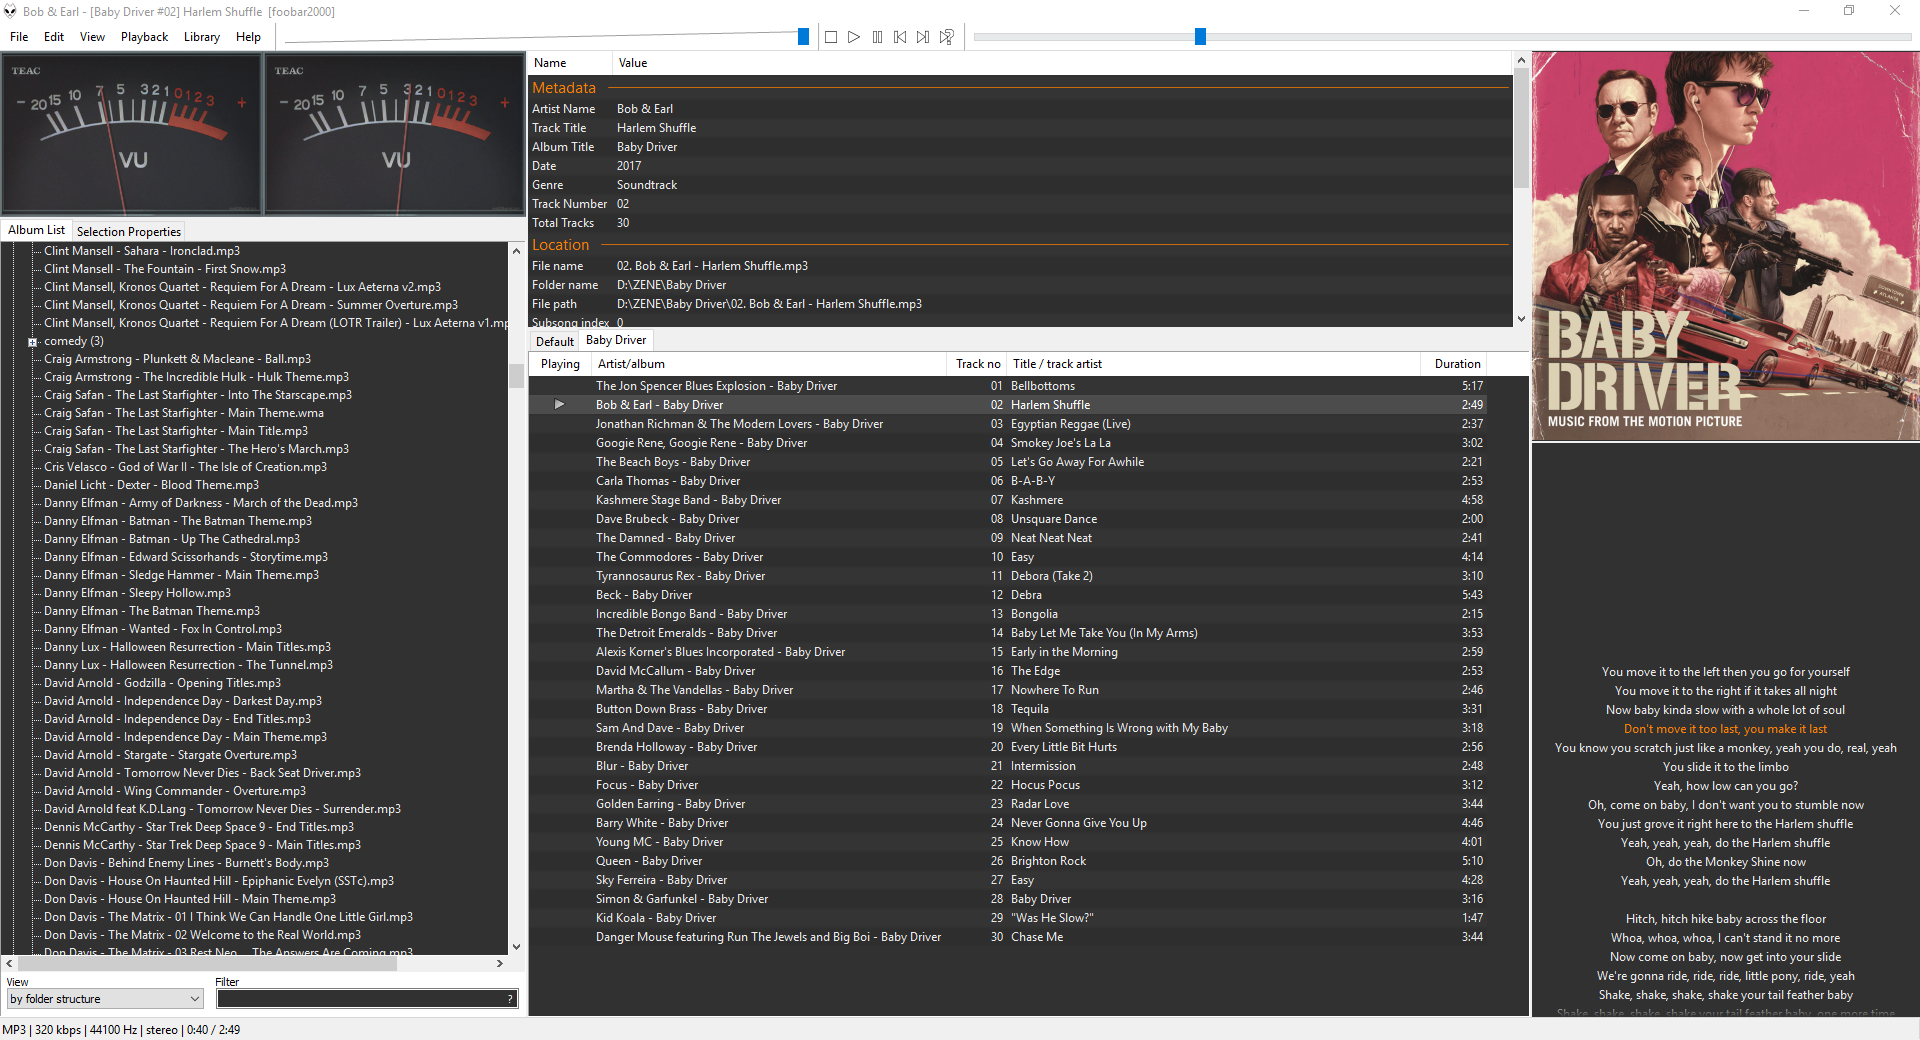Select the Chase Me track row
The width and height of the screenshot is (1920, 1040).
pyautogui.click(x=1007, y=937)
